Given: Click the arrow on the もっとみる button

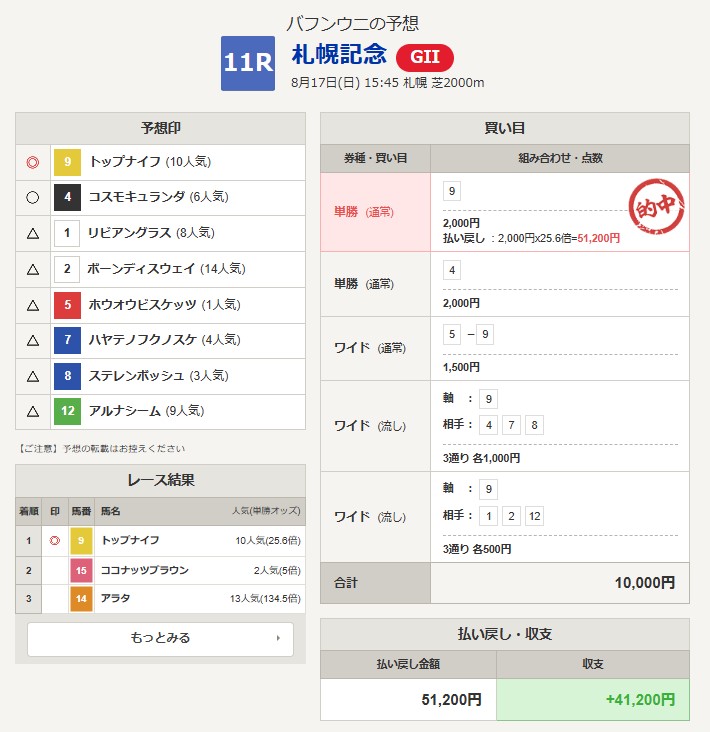Looking at the screenshot, I should point(277,638).
